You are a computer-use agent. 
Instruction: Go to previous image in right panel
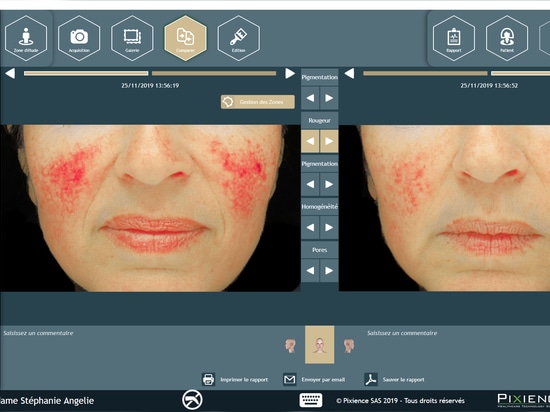349,74
